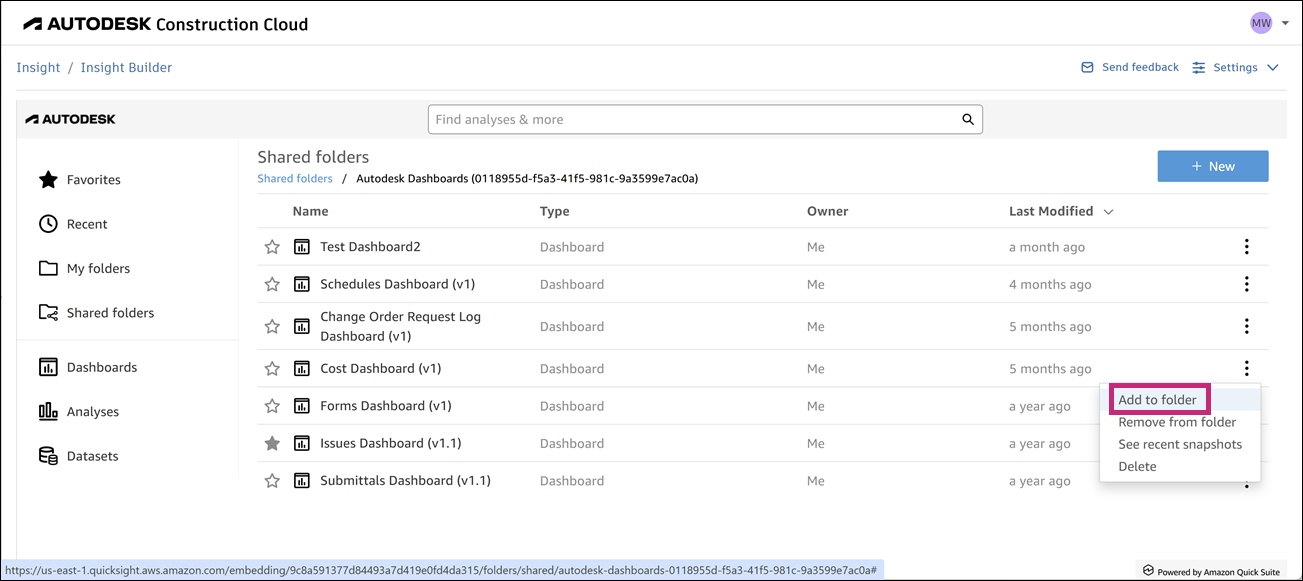1303x581 pixels.
Task: Open the Recent items clock icon
Action: [x=48, y=224]
